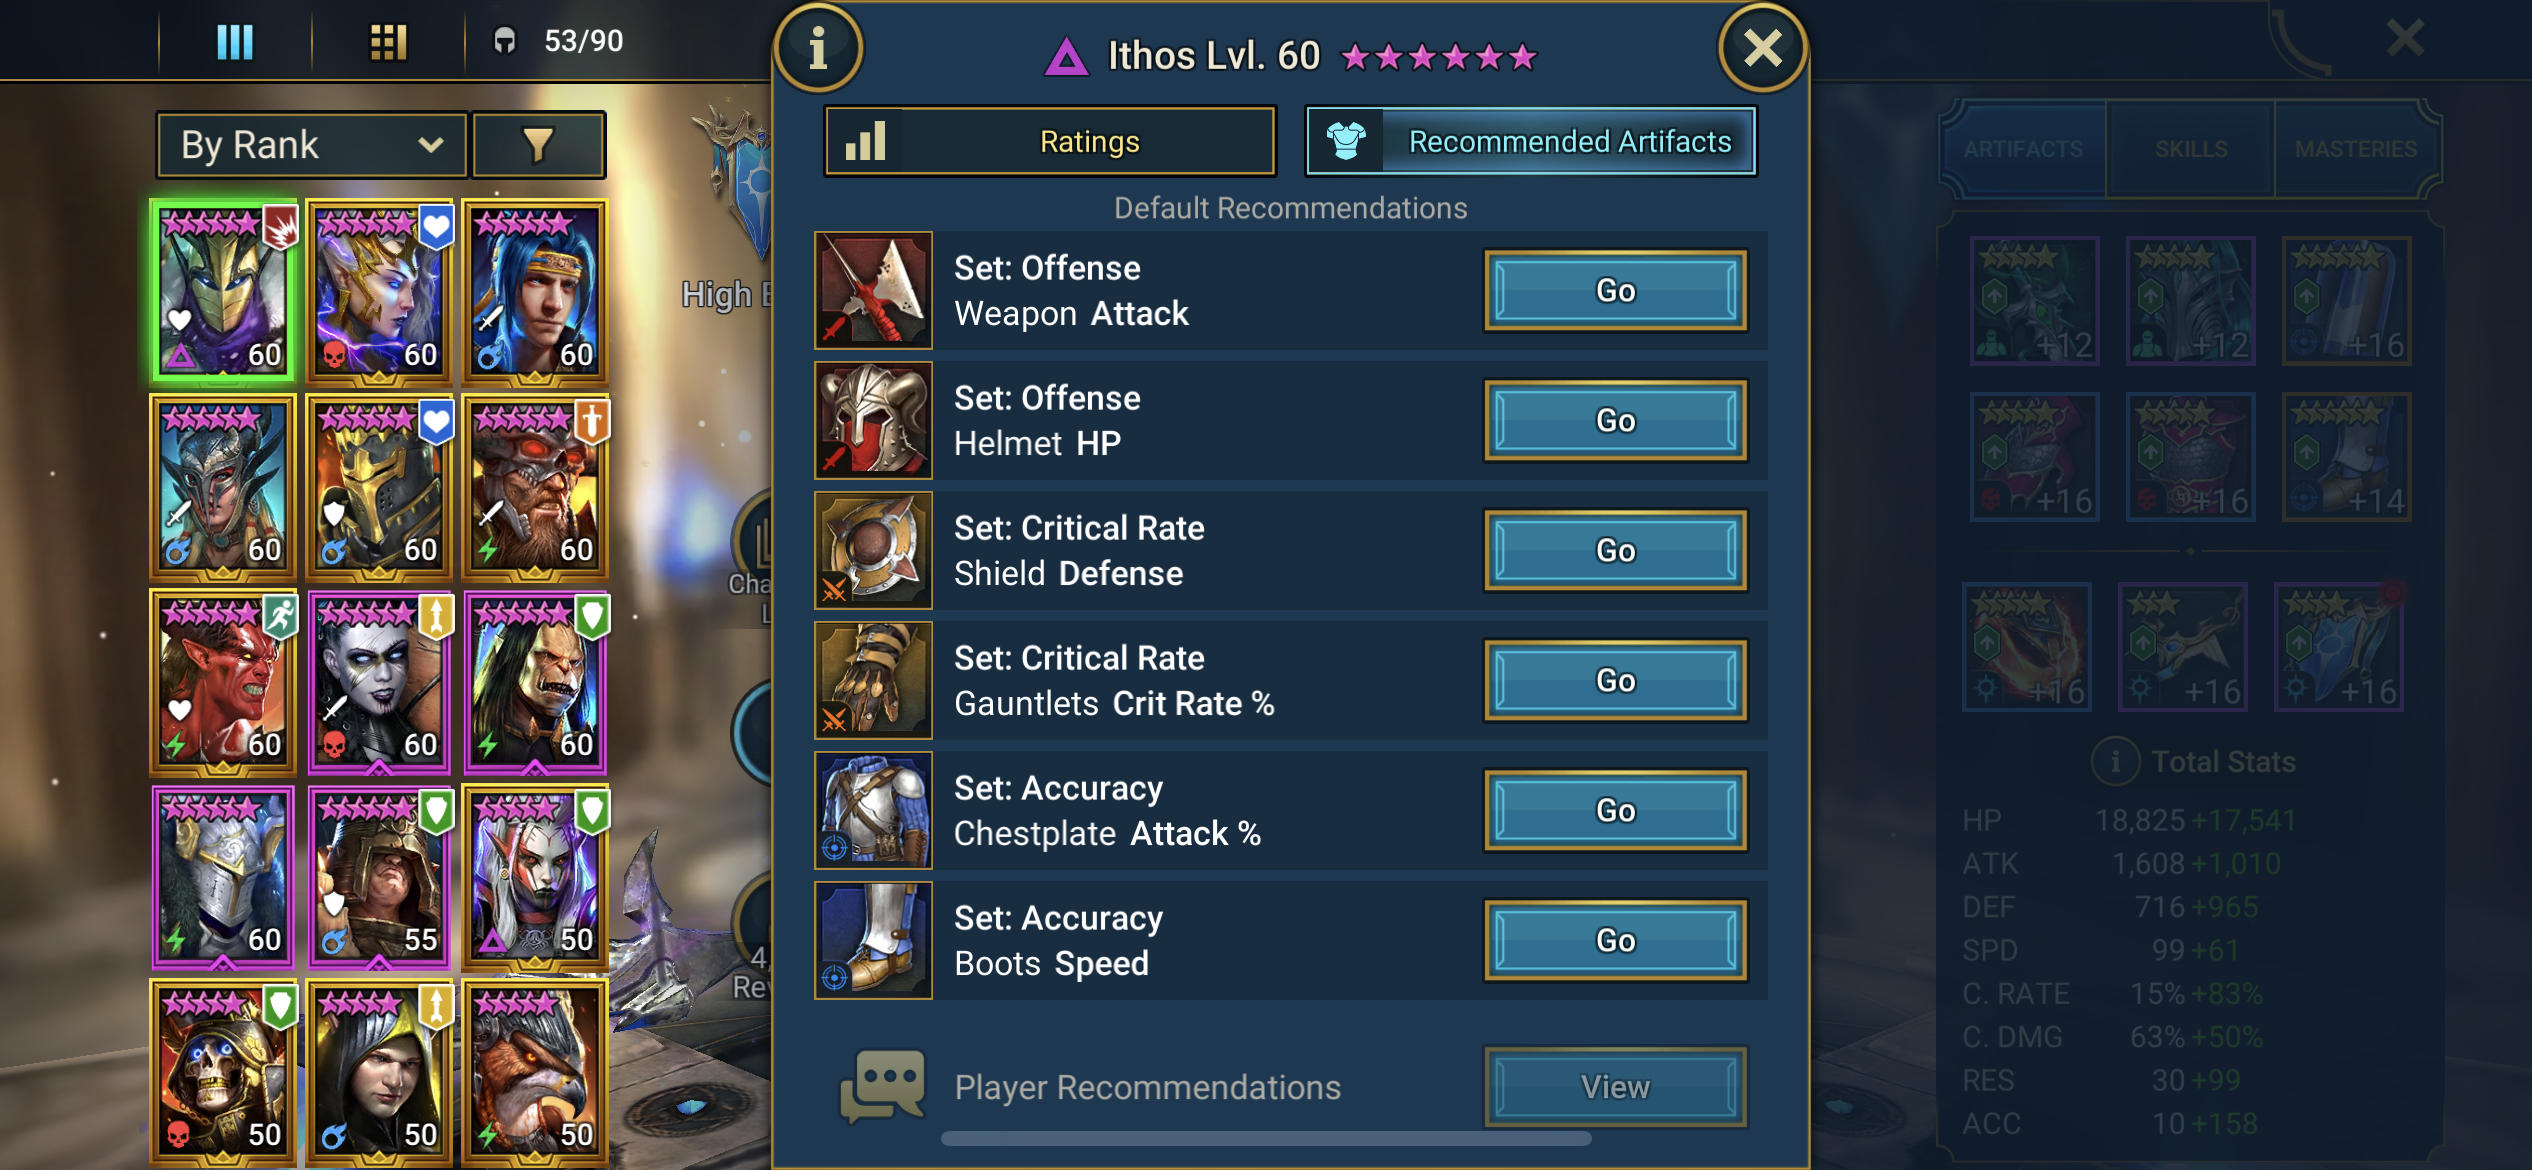
Task: Select the level 55 champion portrait
Action: click(379, 877)
